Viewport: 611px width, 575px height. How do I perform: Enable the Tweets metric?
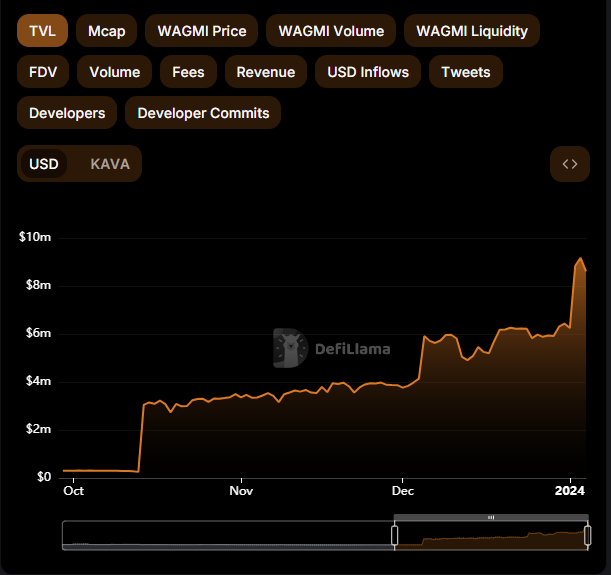(466, 72)
